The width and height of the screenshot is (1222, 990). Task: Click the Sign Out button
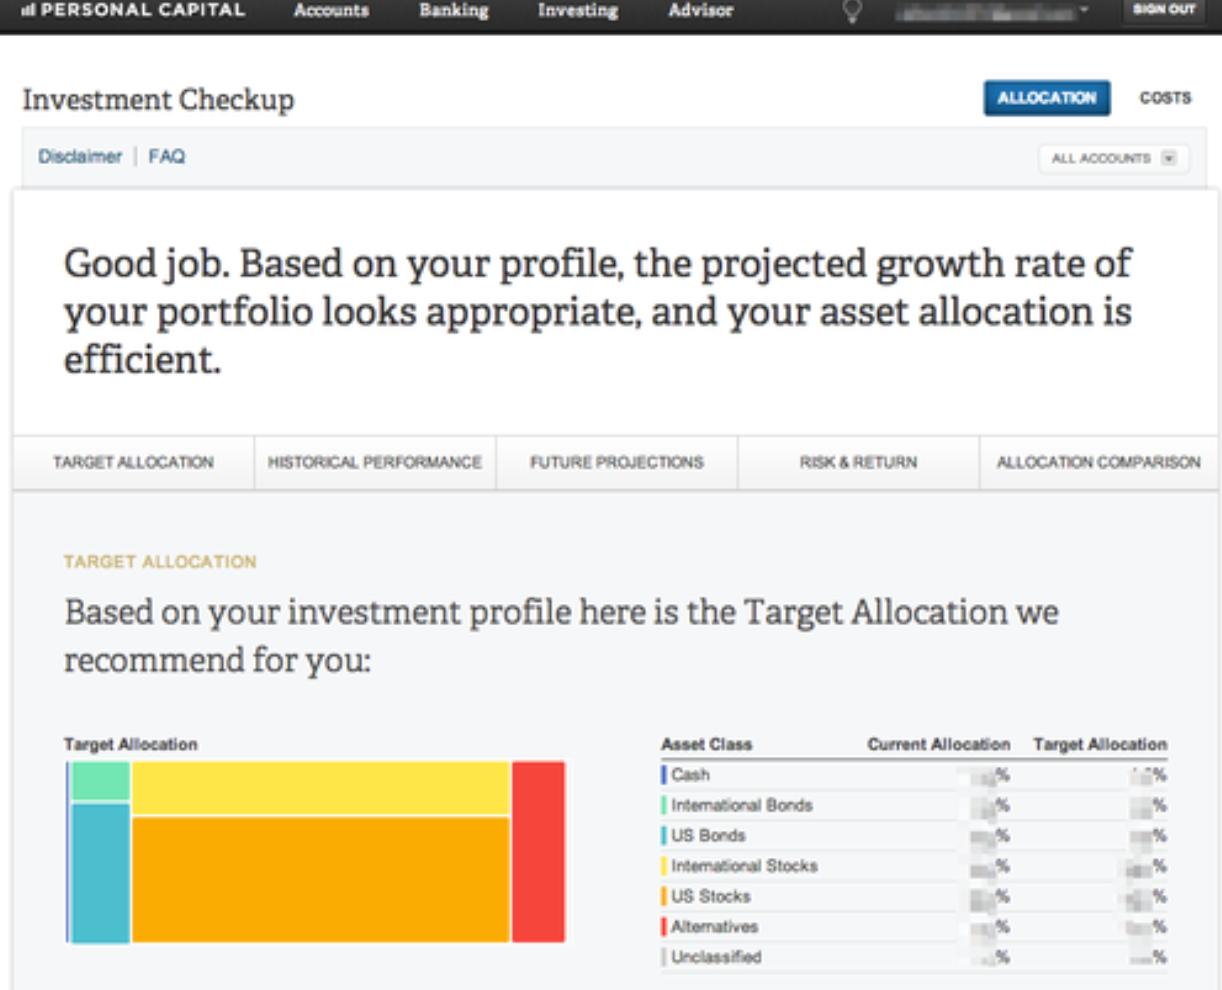pos(1164,10)
